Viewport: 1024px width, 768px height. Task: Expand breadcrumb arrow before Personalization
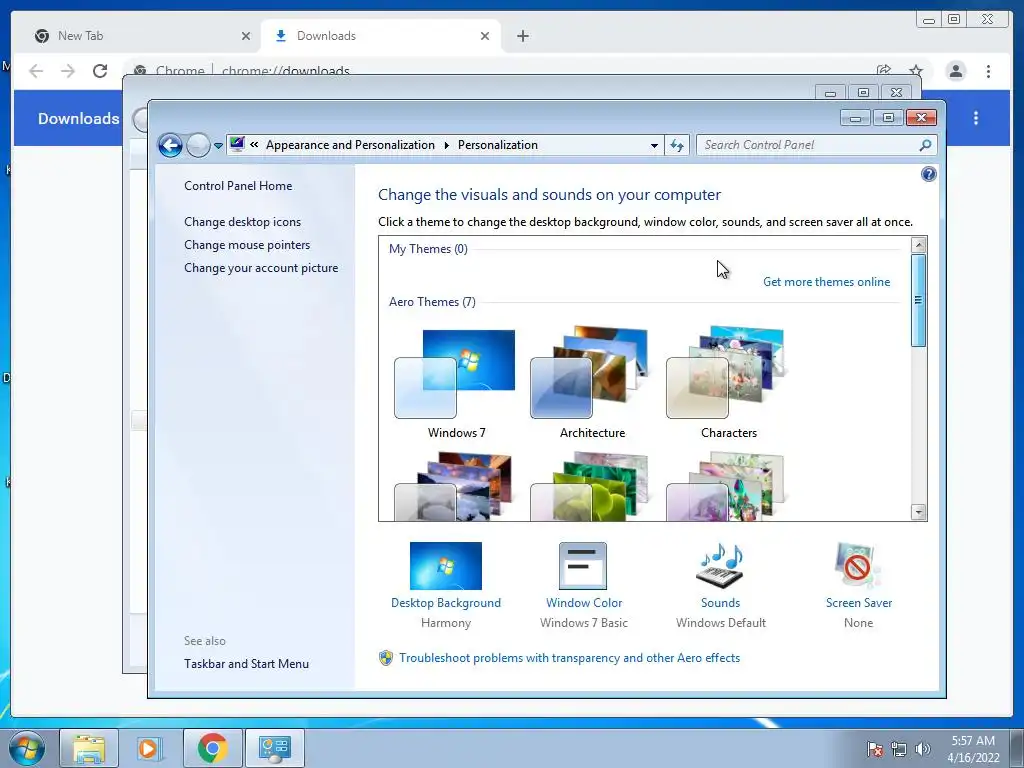pos(447,145)
